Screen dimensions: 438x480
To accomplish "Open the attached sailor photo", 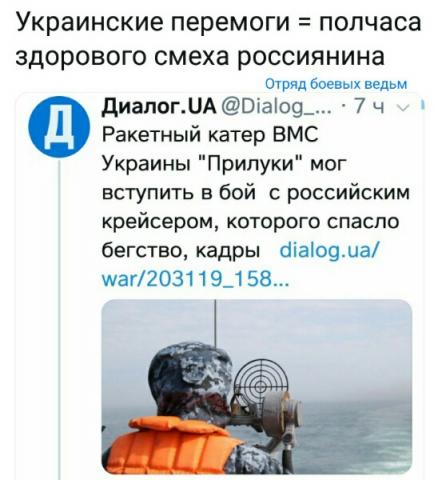I will [257, 386].
